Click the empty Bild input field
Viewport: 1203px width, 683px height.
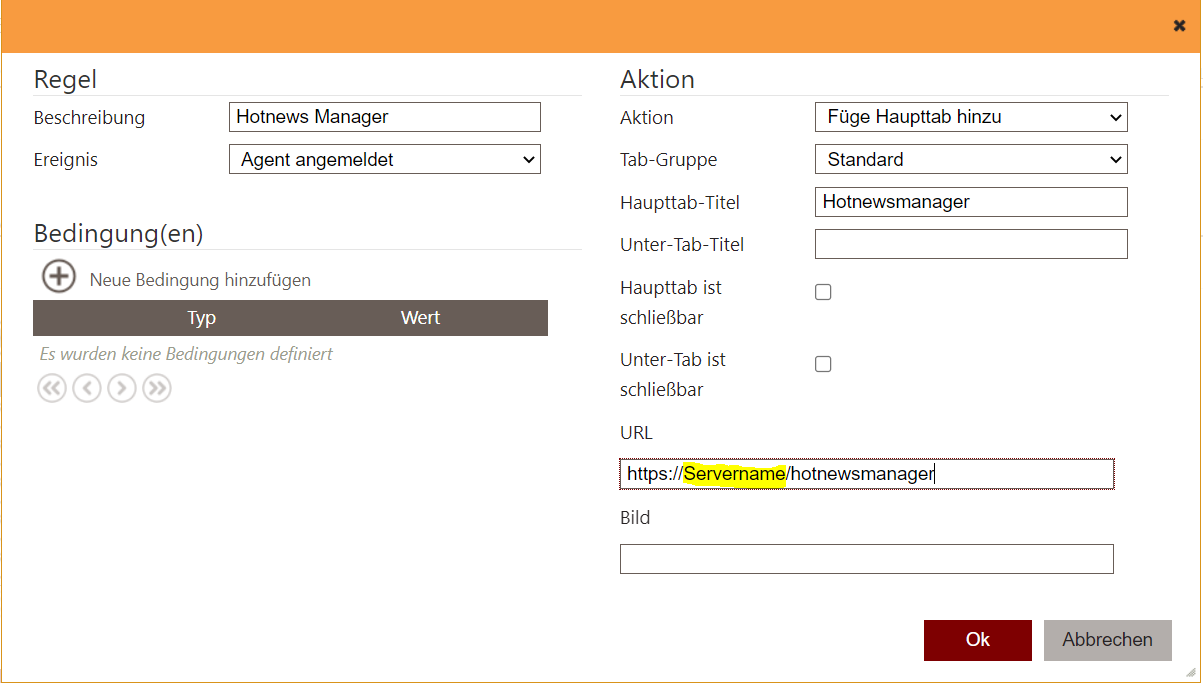[x=866, y=559]
